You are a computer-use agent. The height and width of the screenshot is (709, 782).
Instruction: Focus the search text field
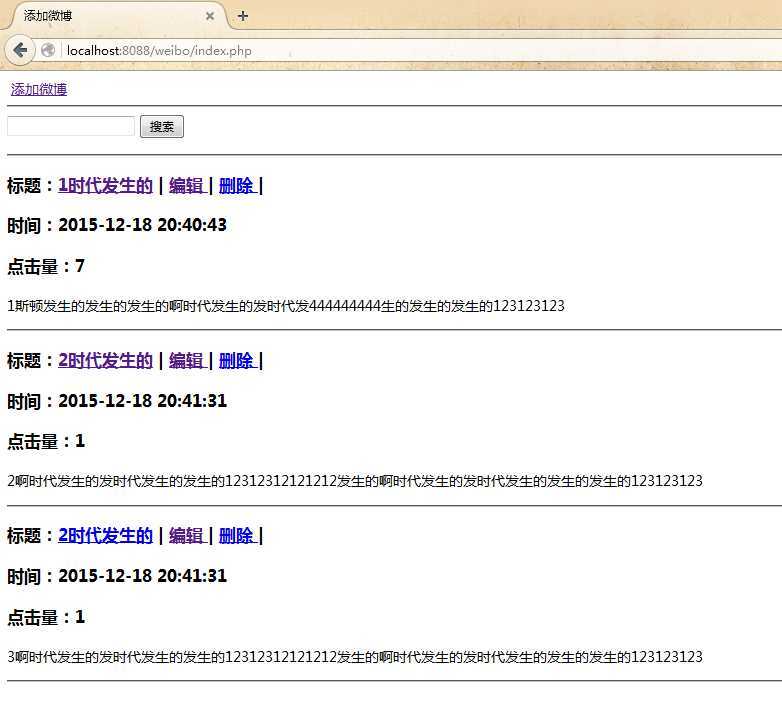tap(71, 126)
